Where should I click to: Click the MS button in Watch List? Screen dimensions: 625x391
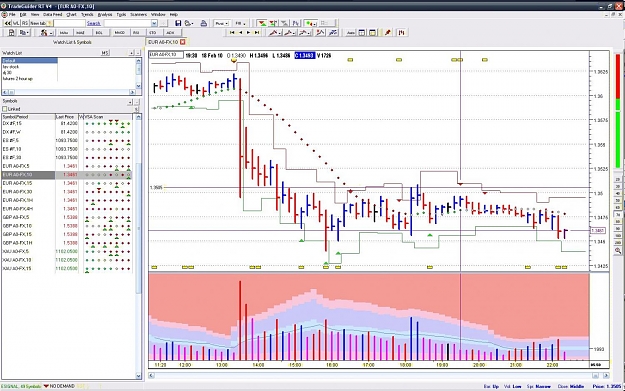tap(105, 53)
